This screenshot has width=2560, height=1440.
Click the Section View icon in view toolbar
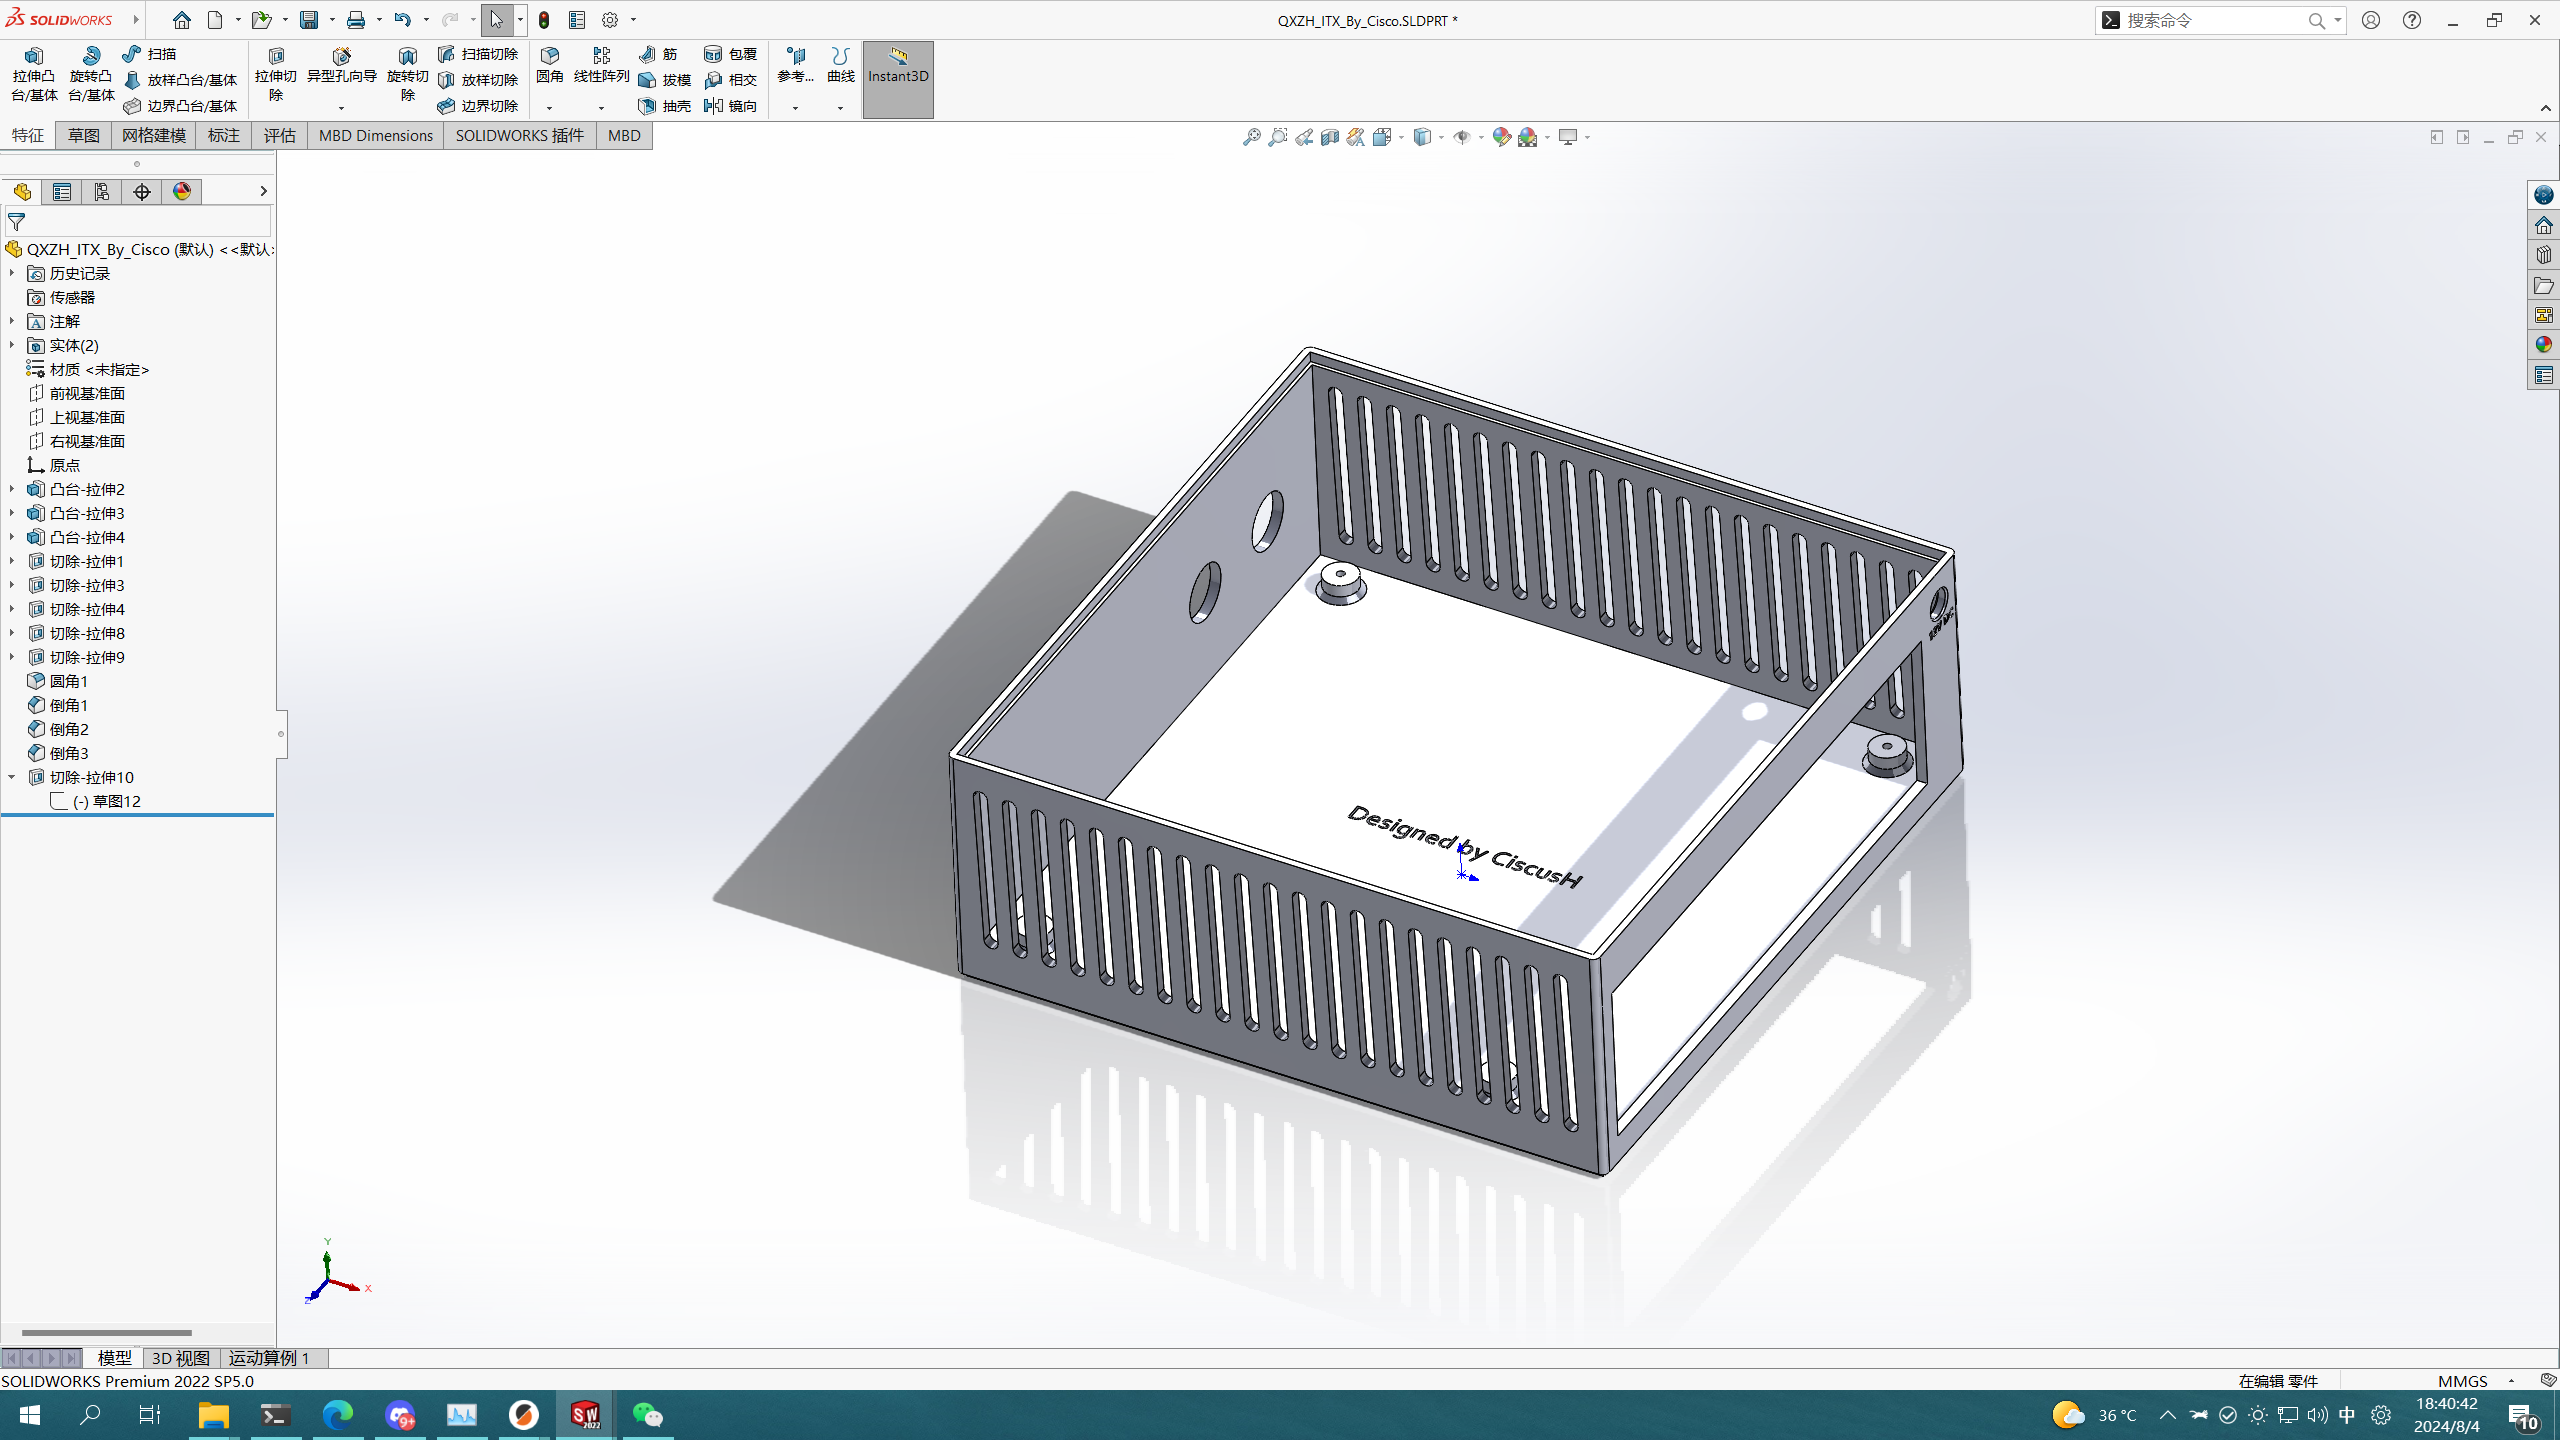1330,137
